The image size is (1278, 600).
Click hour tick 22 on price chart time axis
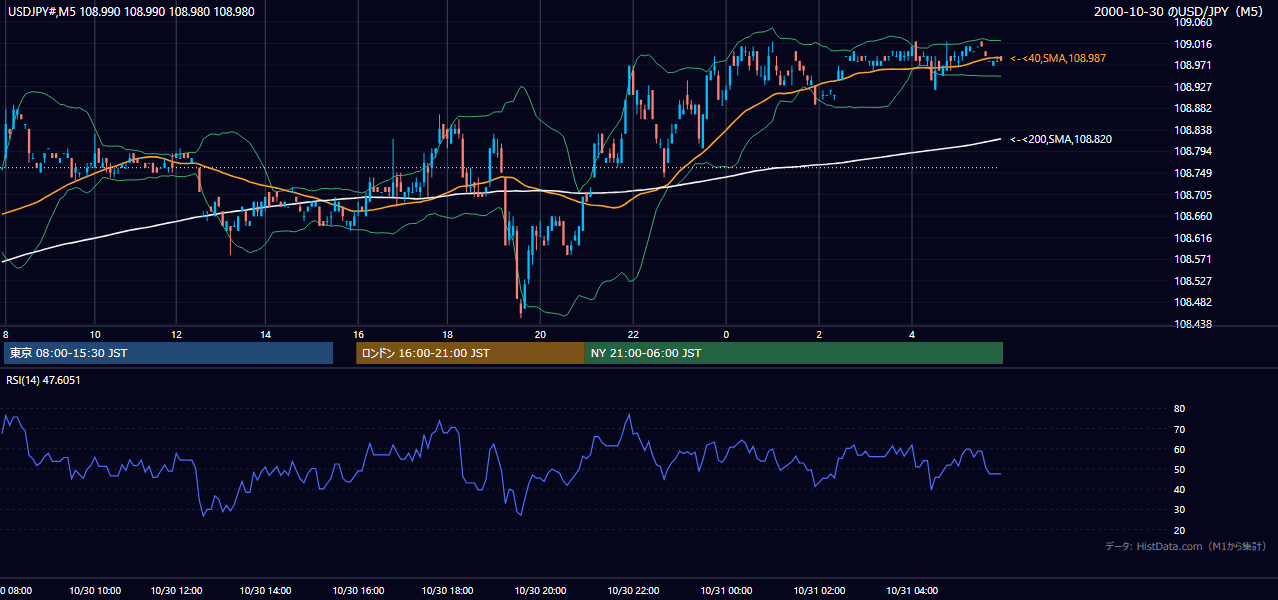(x=633, y=334)
